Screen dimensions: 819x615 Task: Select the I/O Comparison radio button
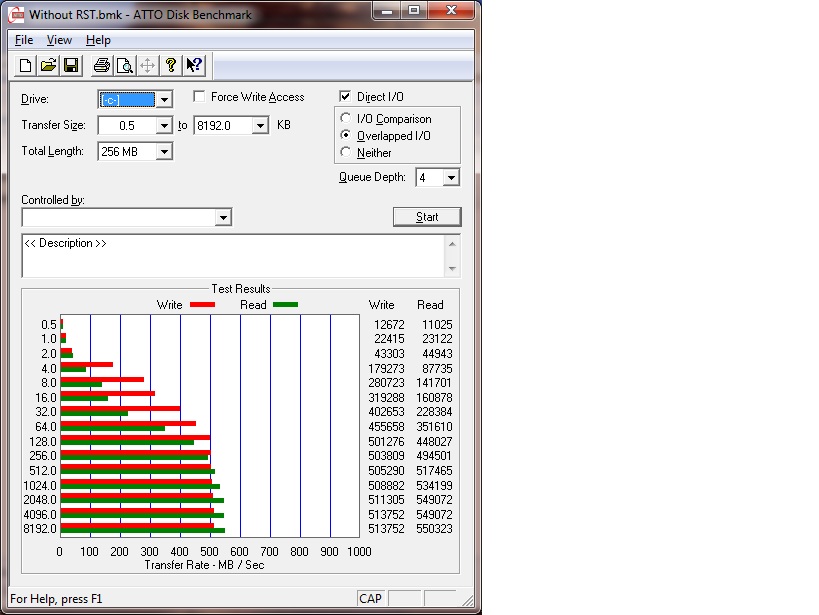point(345,118)
